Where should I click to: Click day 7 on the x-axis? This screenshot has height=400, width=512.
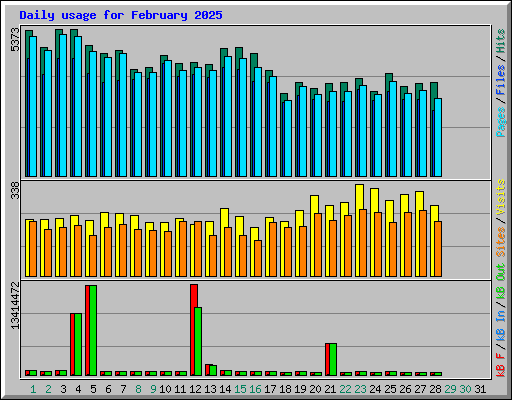point(123,389)
